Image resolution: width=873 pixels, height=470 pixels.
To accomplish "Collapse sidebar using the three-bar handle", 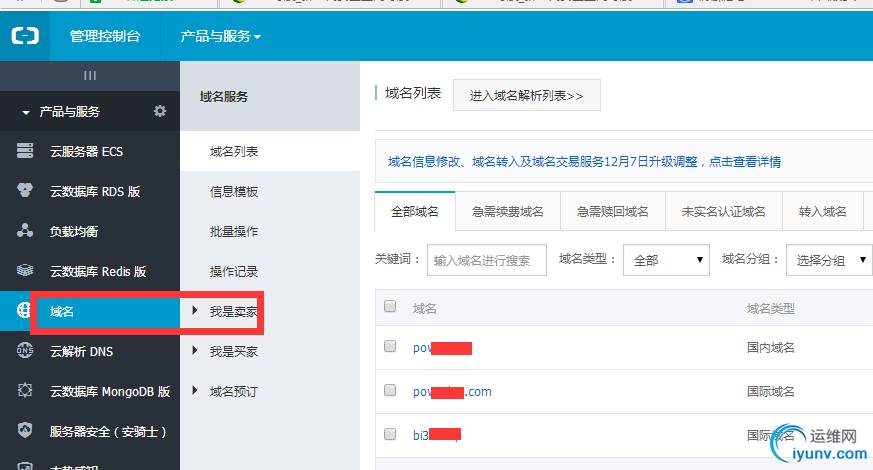I will 90,76.
